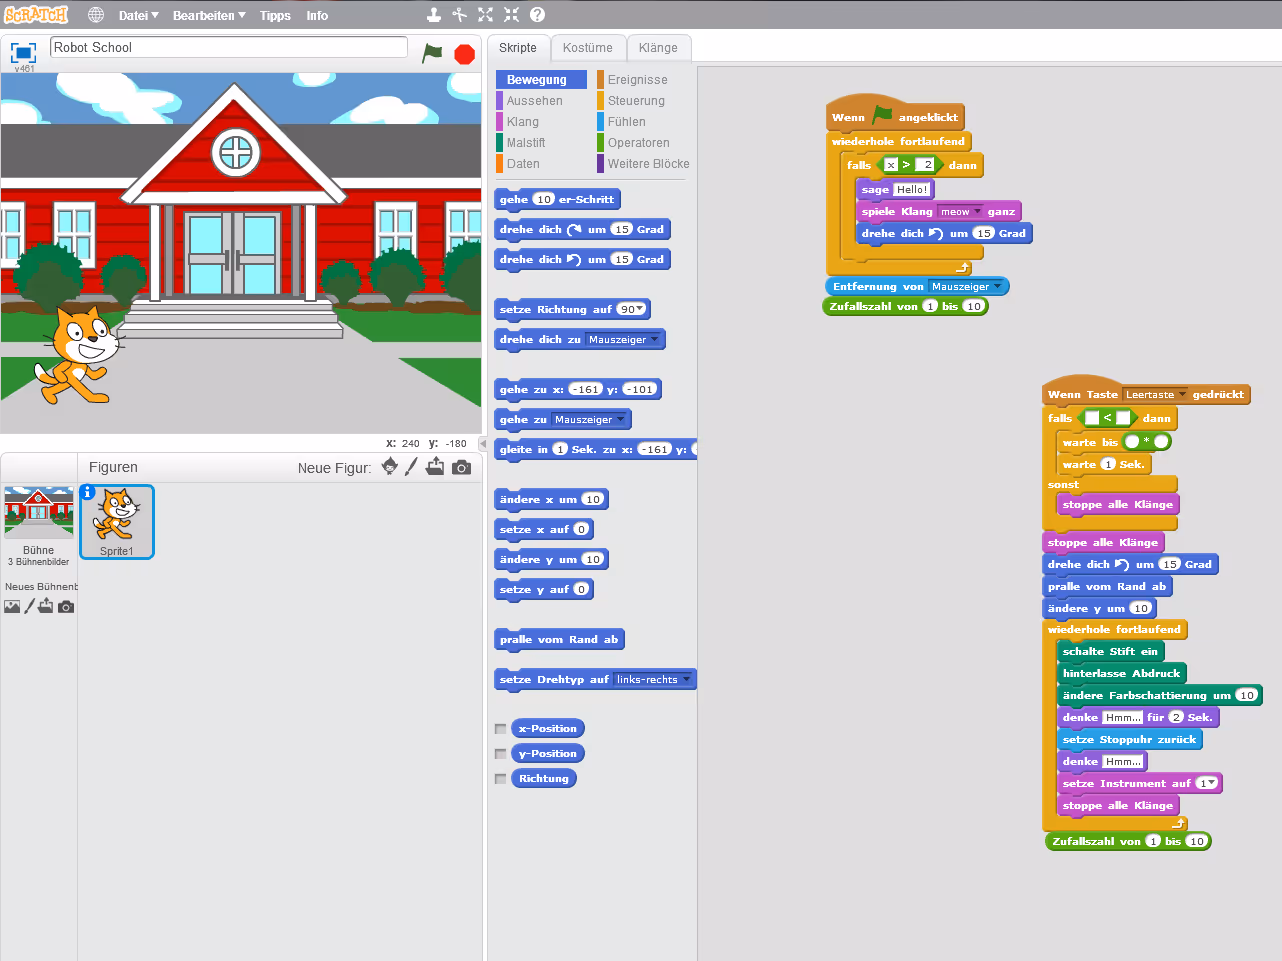Enable the y-Position stage display checkbox

tap(500, 753)
